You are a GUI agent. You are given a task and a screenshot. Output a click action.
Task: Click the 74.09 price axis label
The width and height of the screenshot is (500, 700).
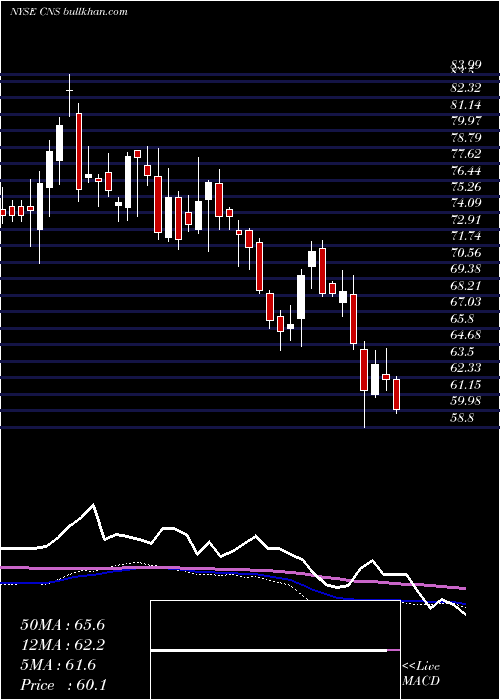click(x=466, y=203)
